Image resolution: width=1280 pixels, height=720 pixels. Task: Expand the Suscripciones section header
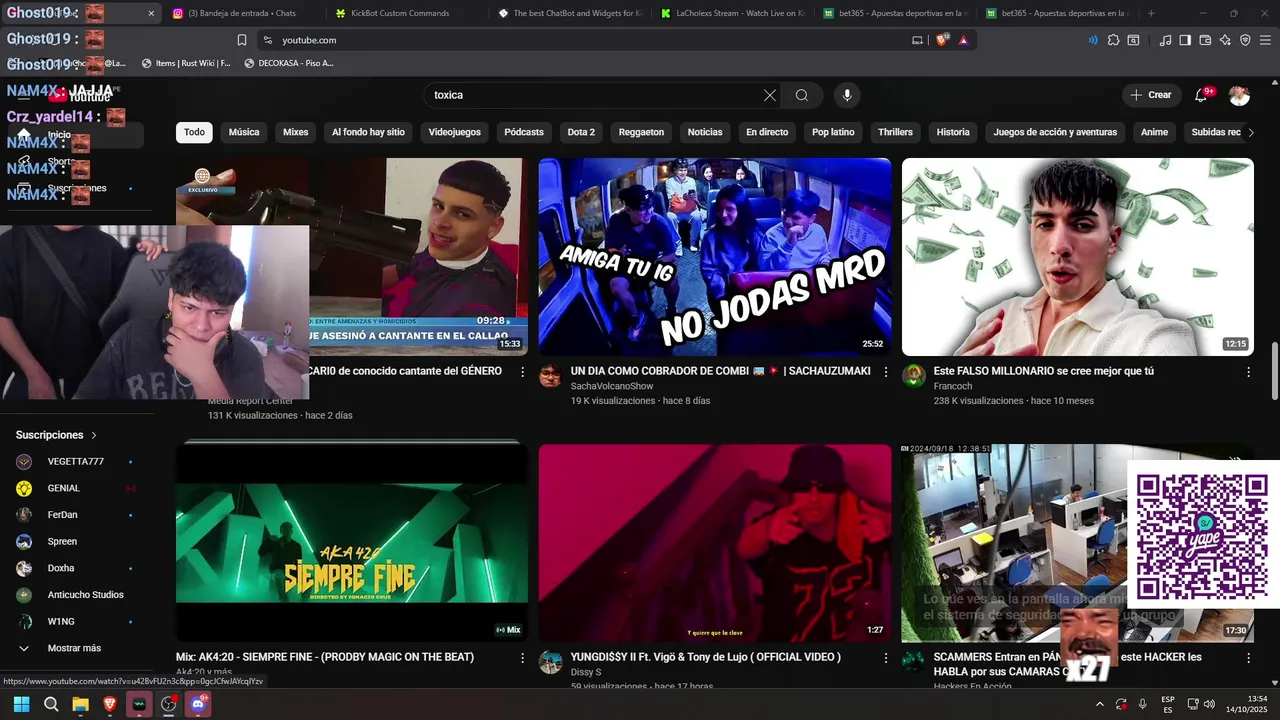coord(57,435)
